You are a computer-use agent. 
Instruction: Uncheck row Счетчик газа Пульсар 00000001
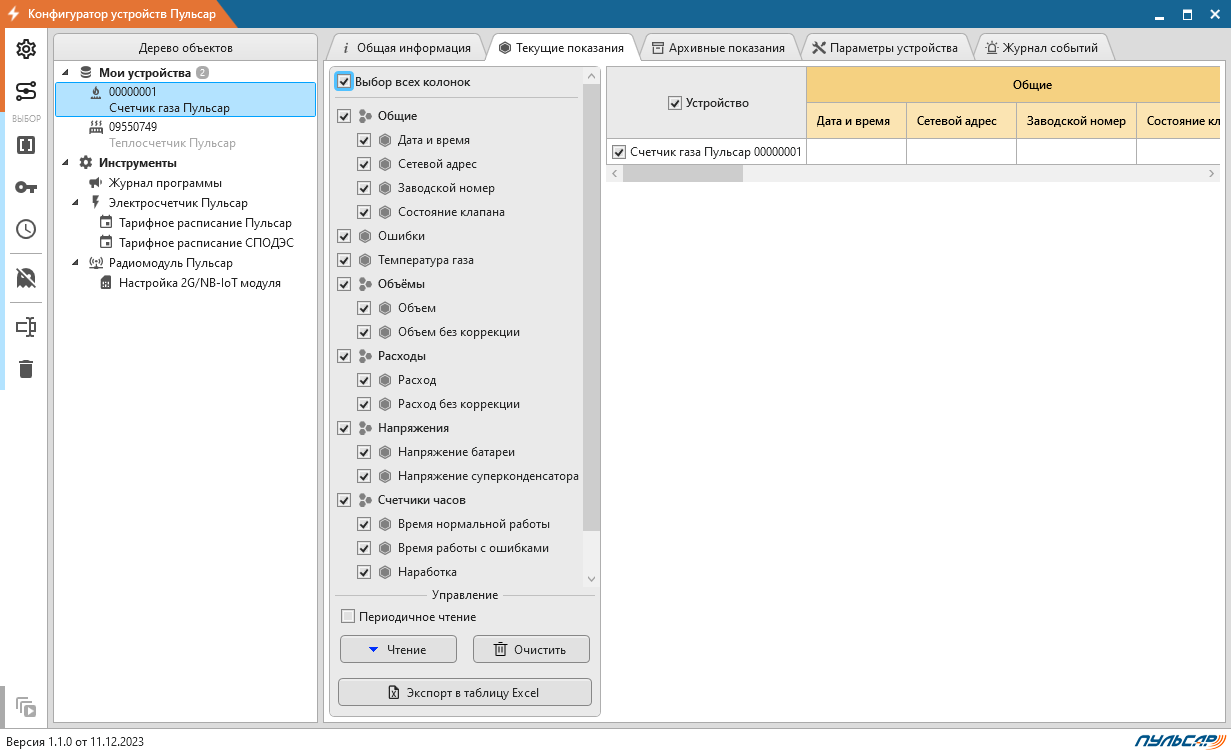click(619, 152)
